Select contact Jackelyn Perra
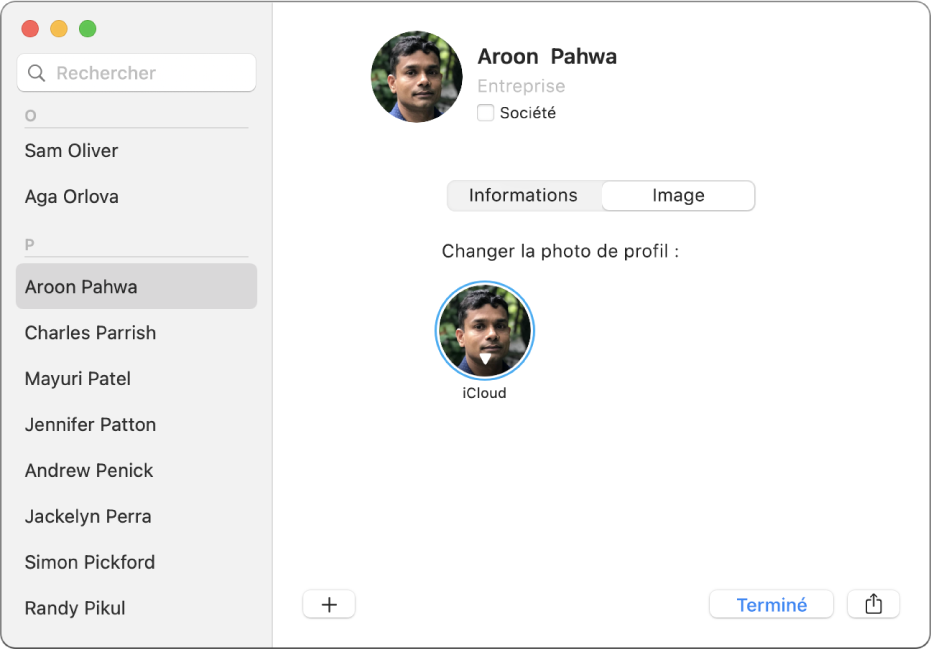The height and width of the screenshot is (649, 931). tap(88, 517)
